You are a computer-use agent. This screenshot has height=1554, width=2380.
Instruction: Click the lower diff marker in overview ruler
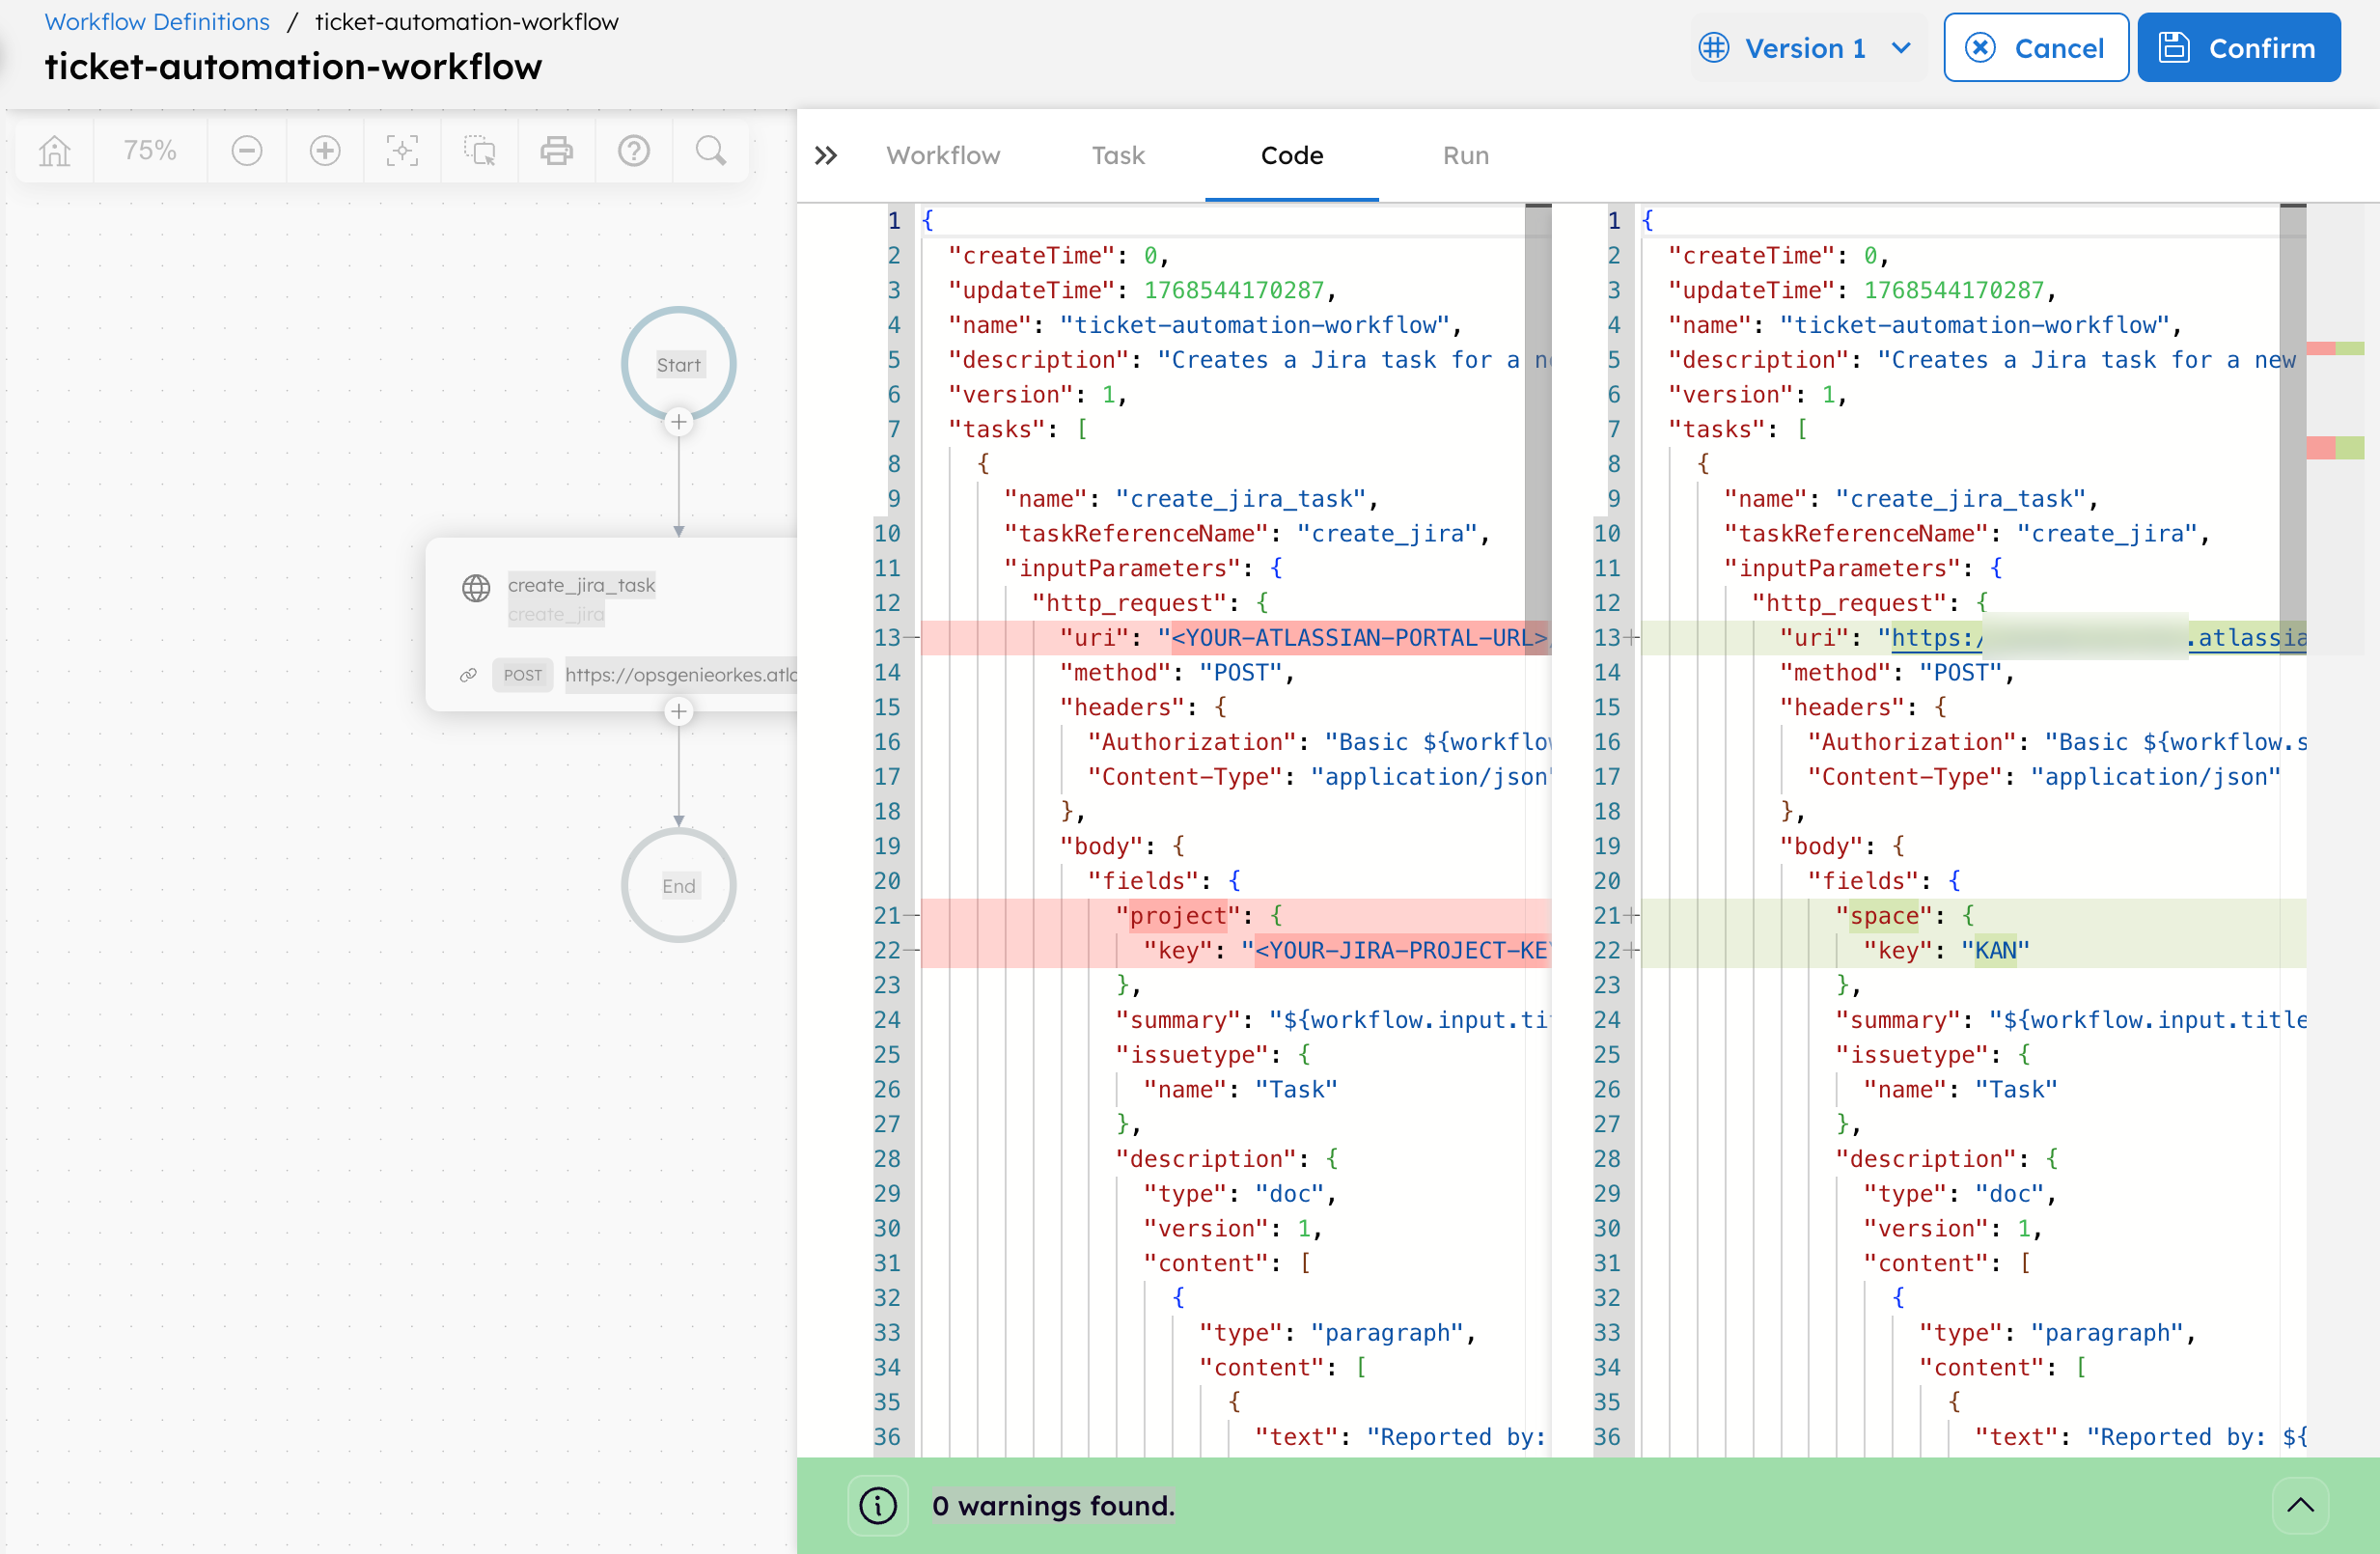coord(2335,448)
